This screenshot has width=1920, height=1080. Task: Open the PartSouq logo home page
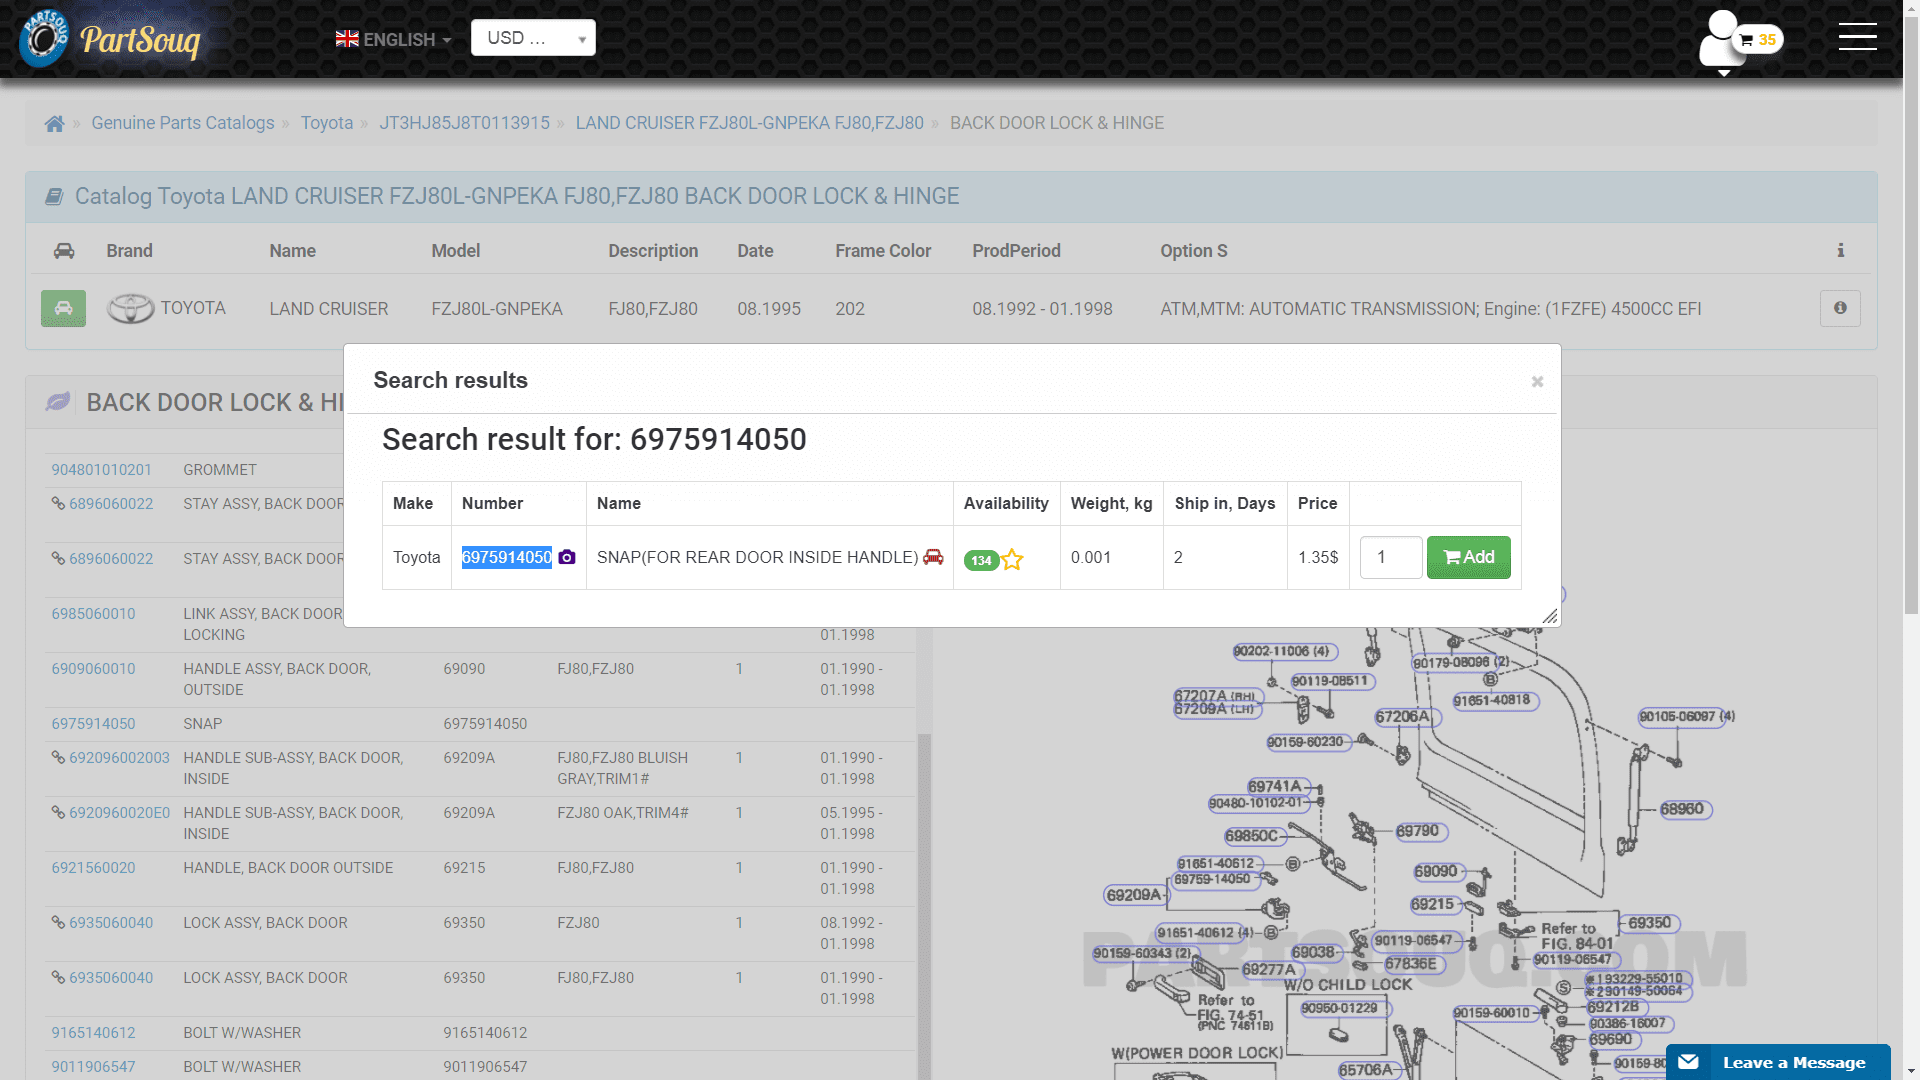pyautogui.click(x=110, y=39)
